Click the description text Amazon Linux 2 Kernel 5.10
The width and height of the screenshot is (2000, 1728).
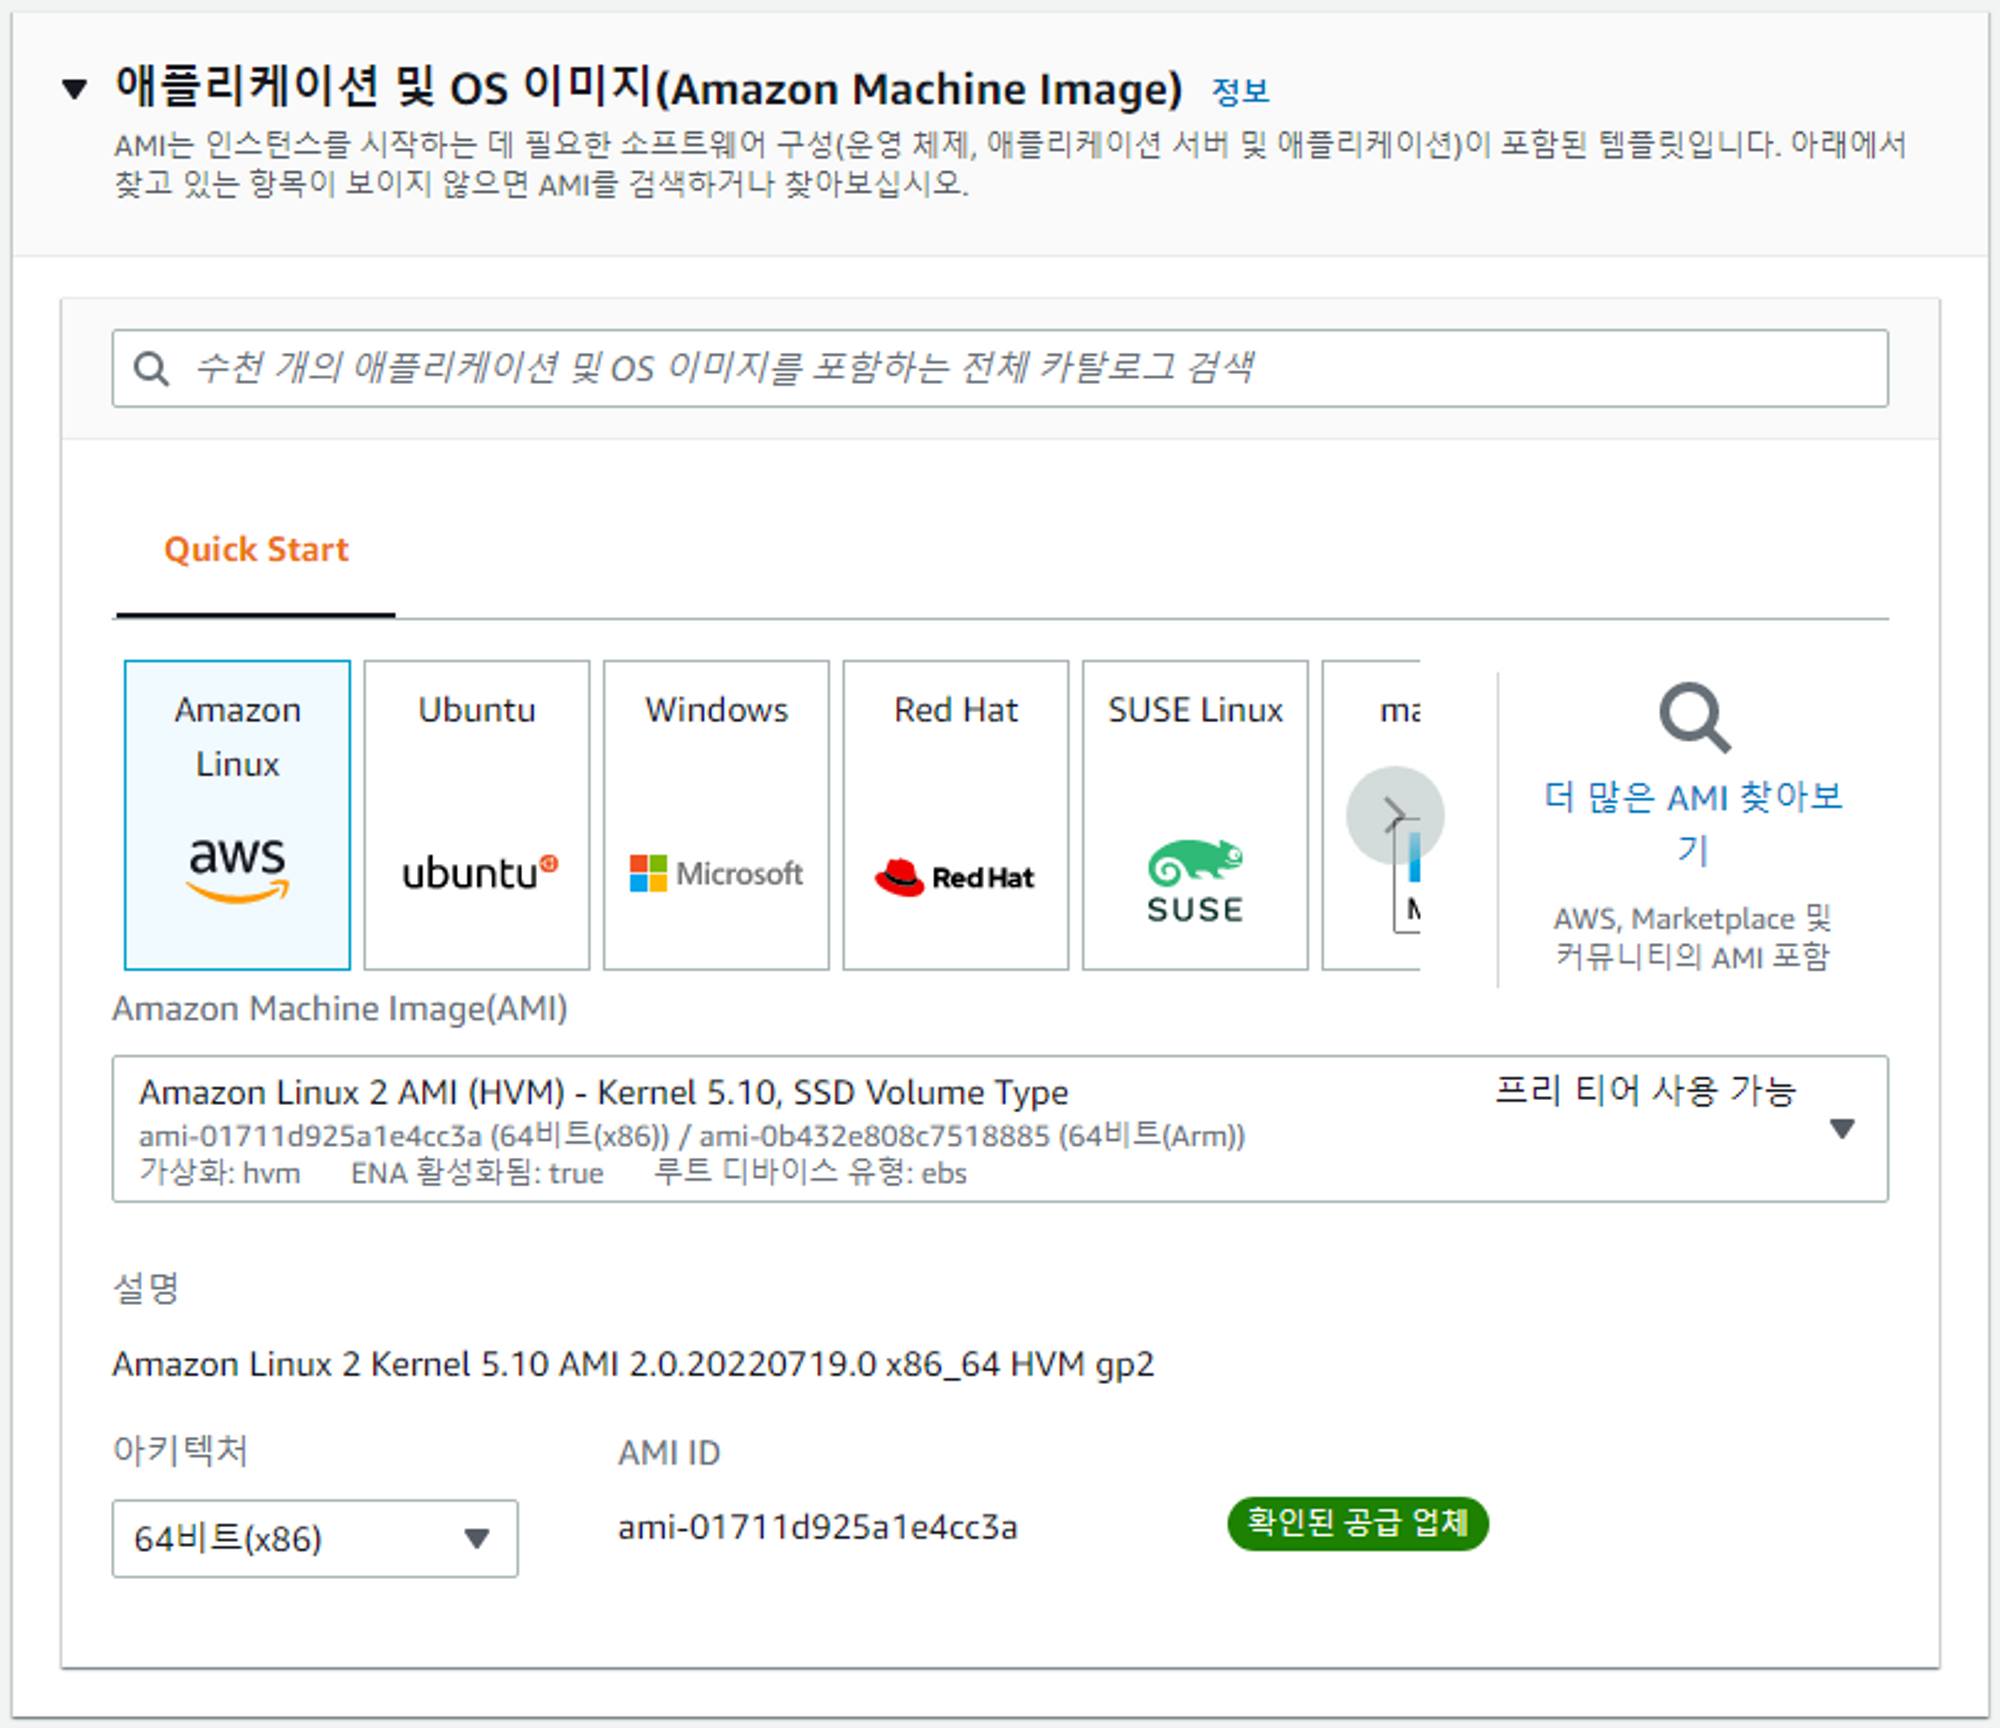tap(633, 1364)
